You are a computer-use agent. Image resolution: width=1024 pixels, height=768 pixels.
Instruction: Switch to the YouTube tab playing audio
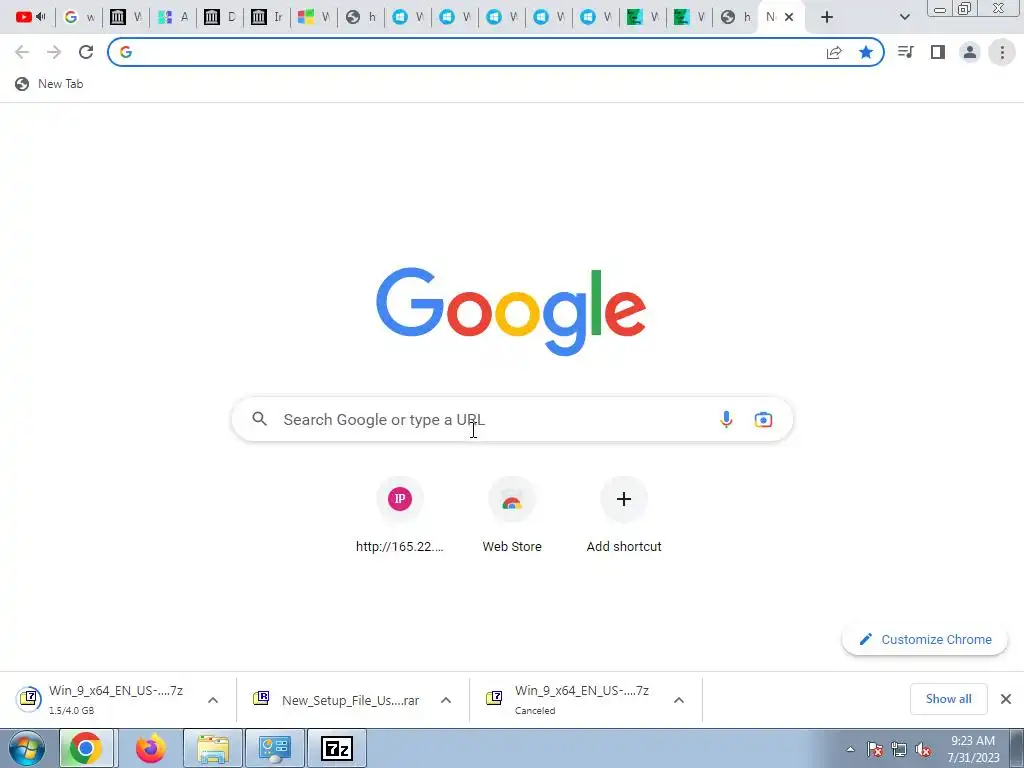pos(30,17)
